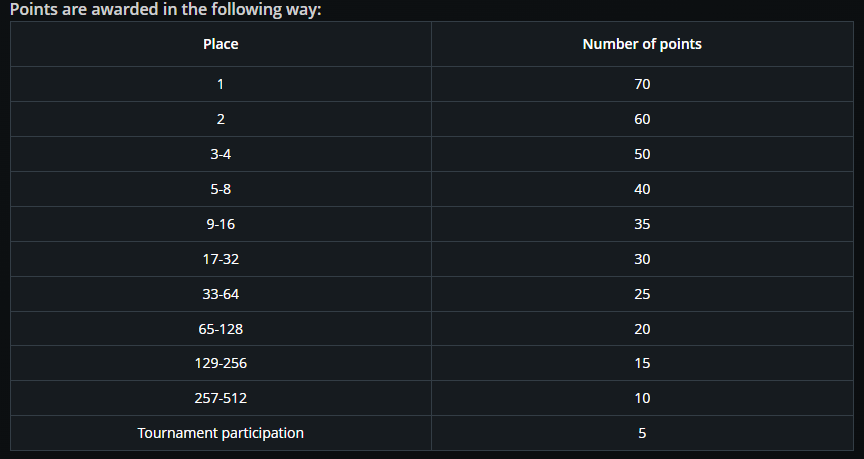Click the 129-256 place cell

(x=220, y=363)
